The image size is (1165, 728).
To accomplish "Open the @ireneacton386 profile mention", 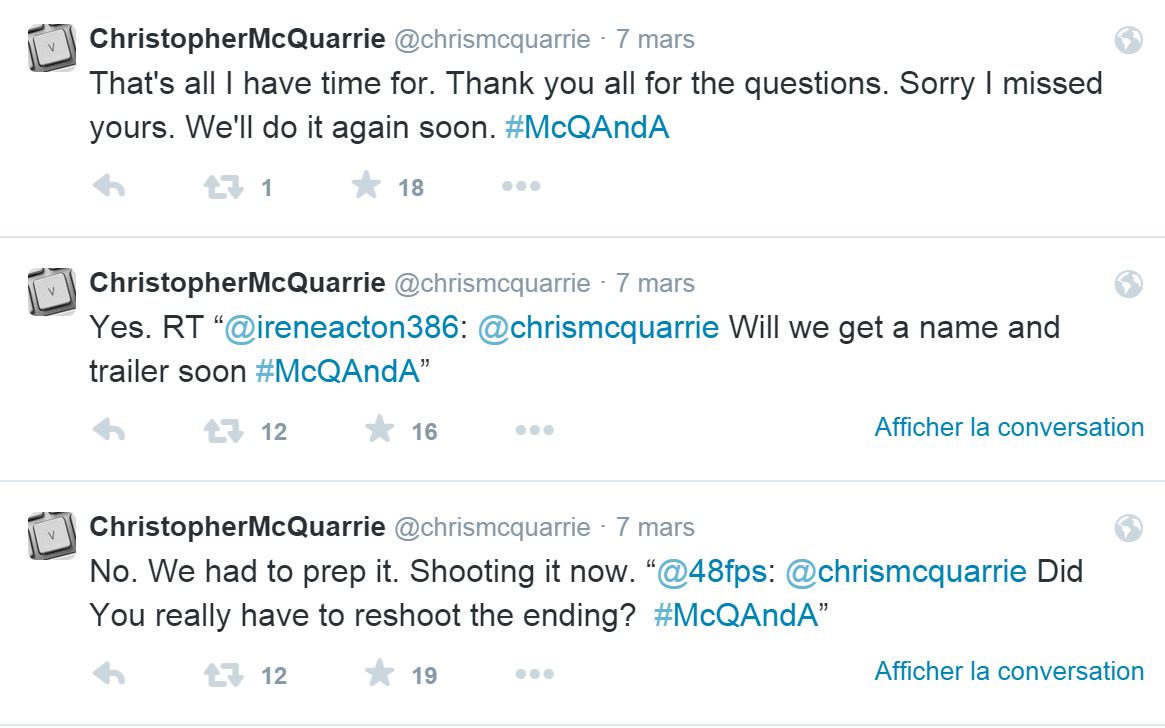I will point(343,328).
